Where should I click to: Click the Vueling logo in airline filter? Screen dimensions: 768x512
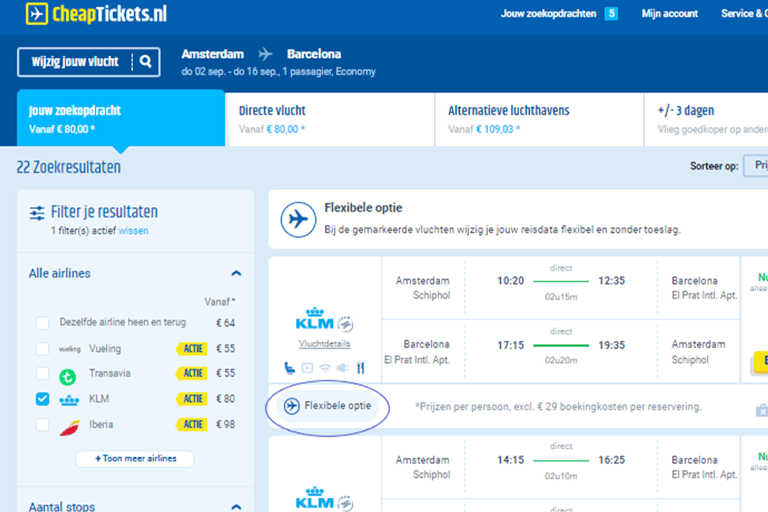point(70,349)
